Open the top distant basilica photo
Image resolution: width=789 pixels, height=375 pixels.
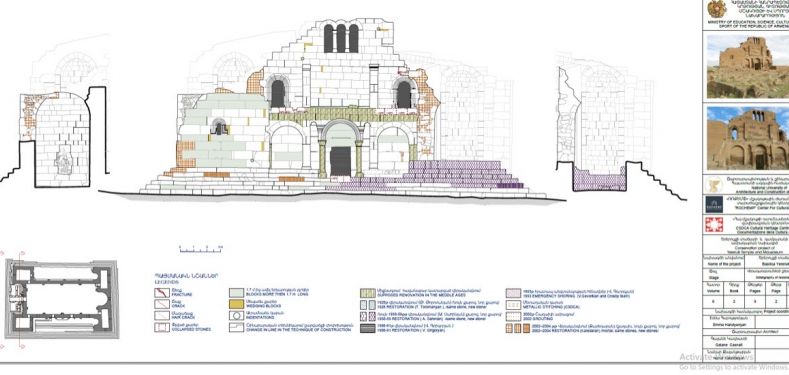coord(748,66)
